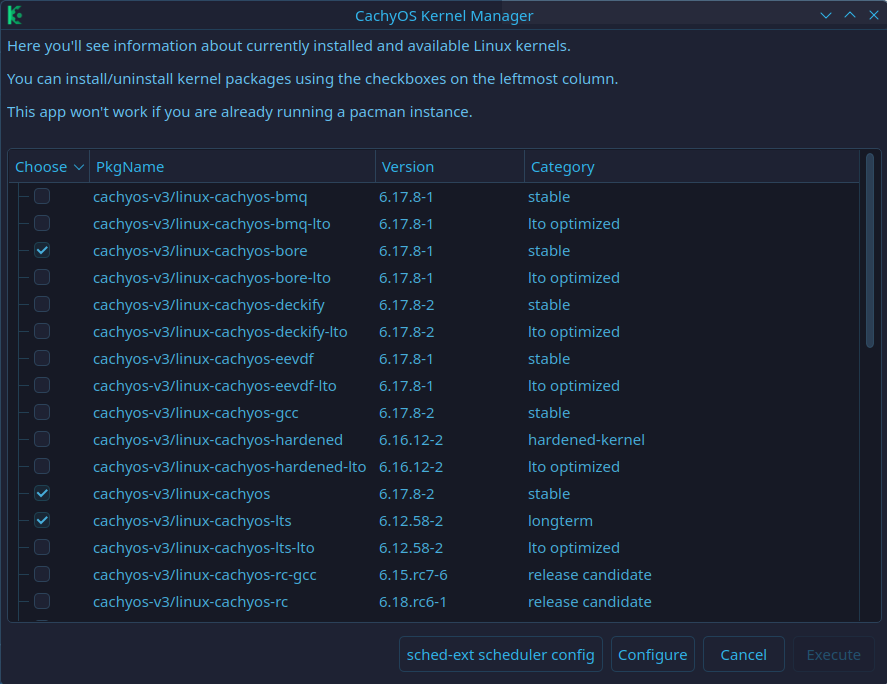Sort by the PkgName column header
This screenshot has width=887, height=684.
tap(232, 167)
